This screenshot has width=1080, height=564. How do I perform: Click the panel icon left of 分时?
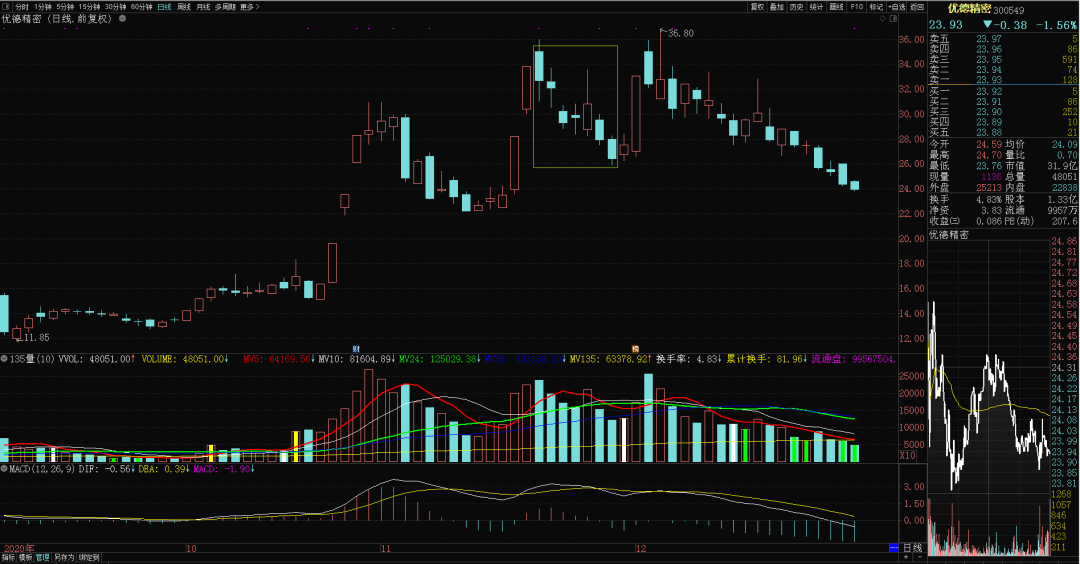pyautogui.click(x=6, y=7)
